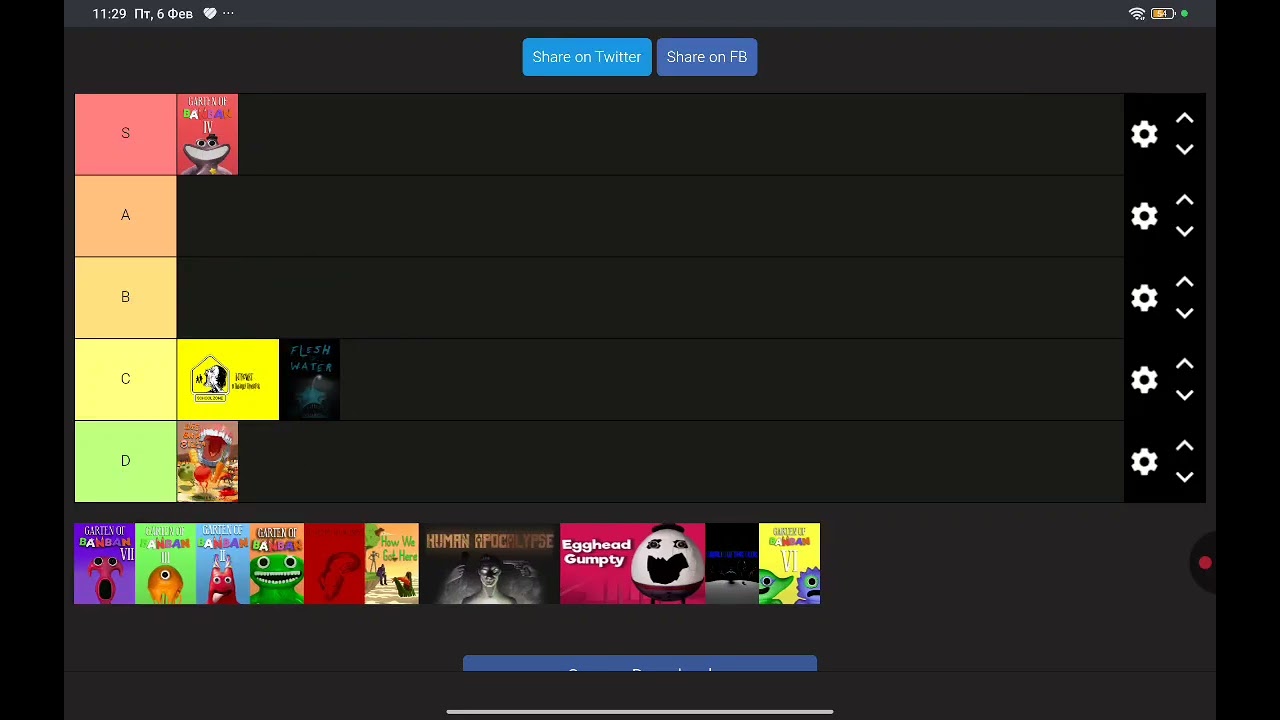Select the carrot game cover in D tier
The image size is (1280, 720).
pos(208,462)
